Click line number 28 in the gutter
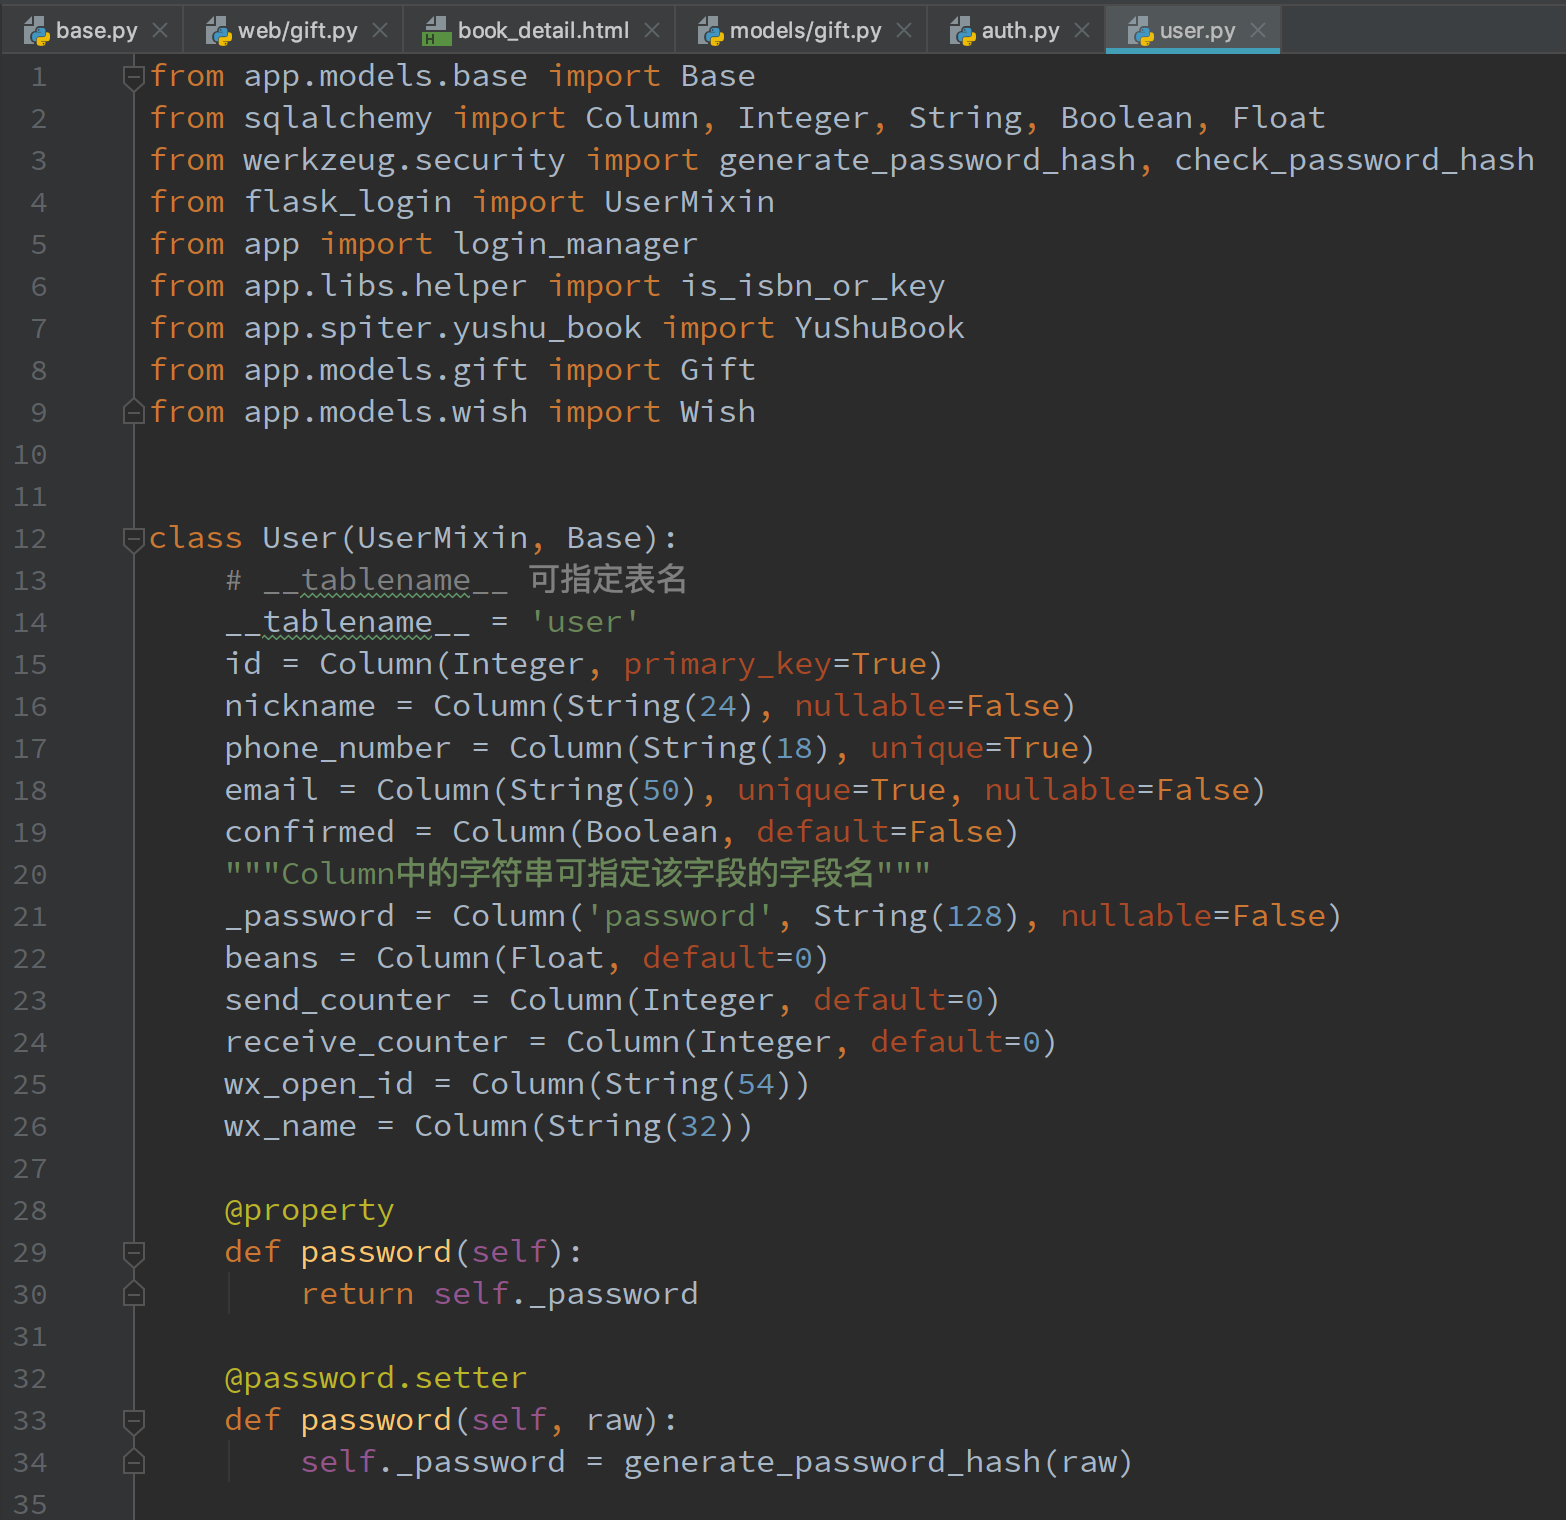Viewport: 1566px width, 1520px height. click(30, 1211)
